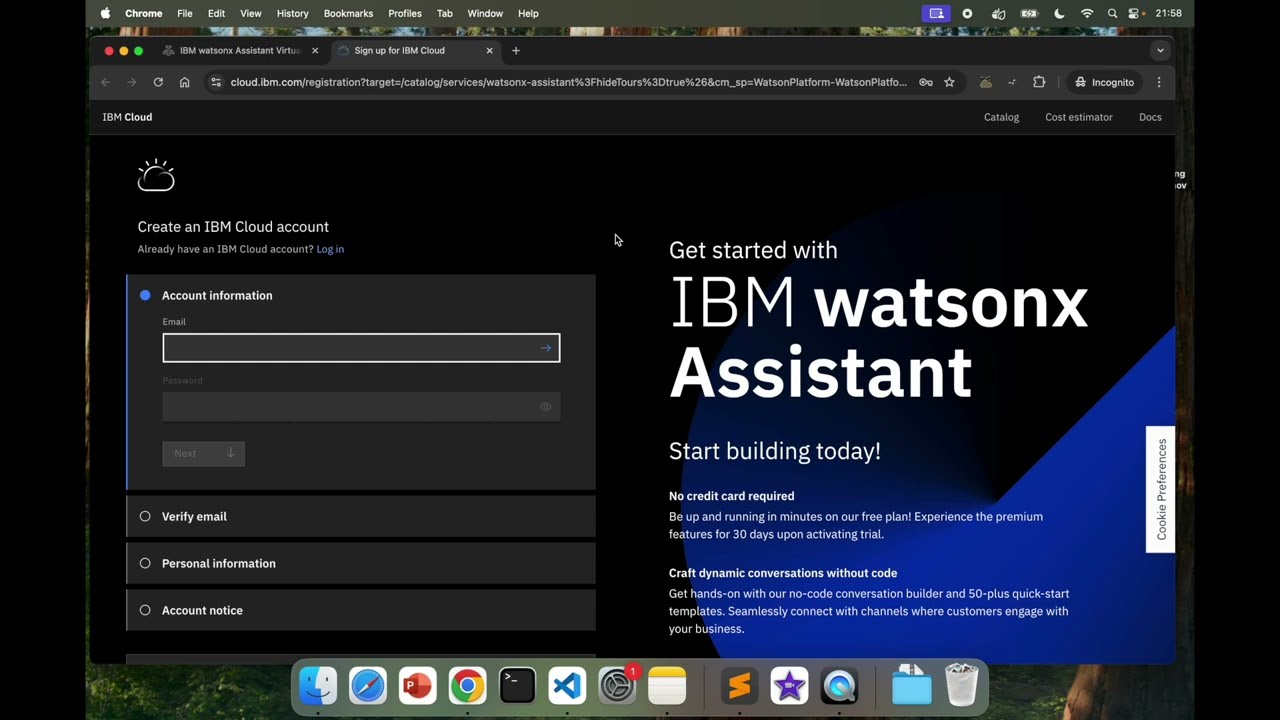1280x720 pixels.
Task: Open Spotlight search in menu bar
Action: coord(1112,13)
